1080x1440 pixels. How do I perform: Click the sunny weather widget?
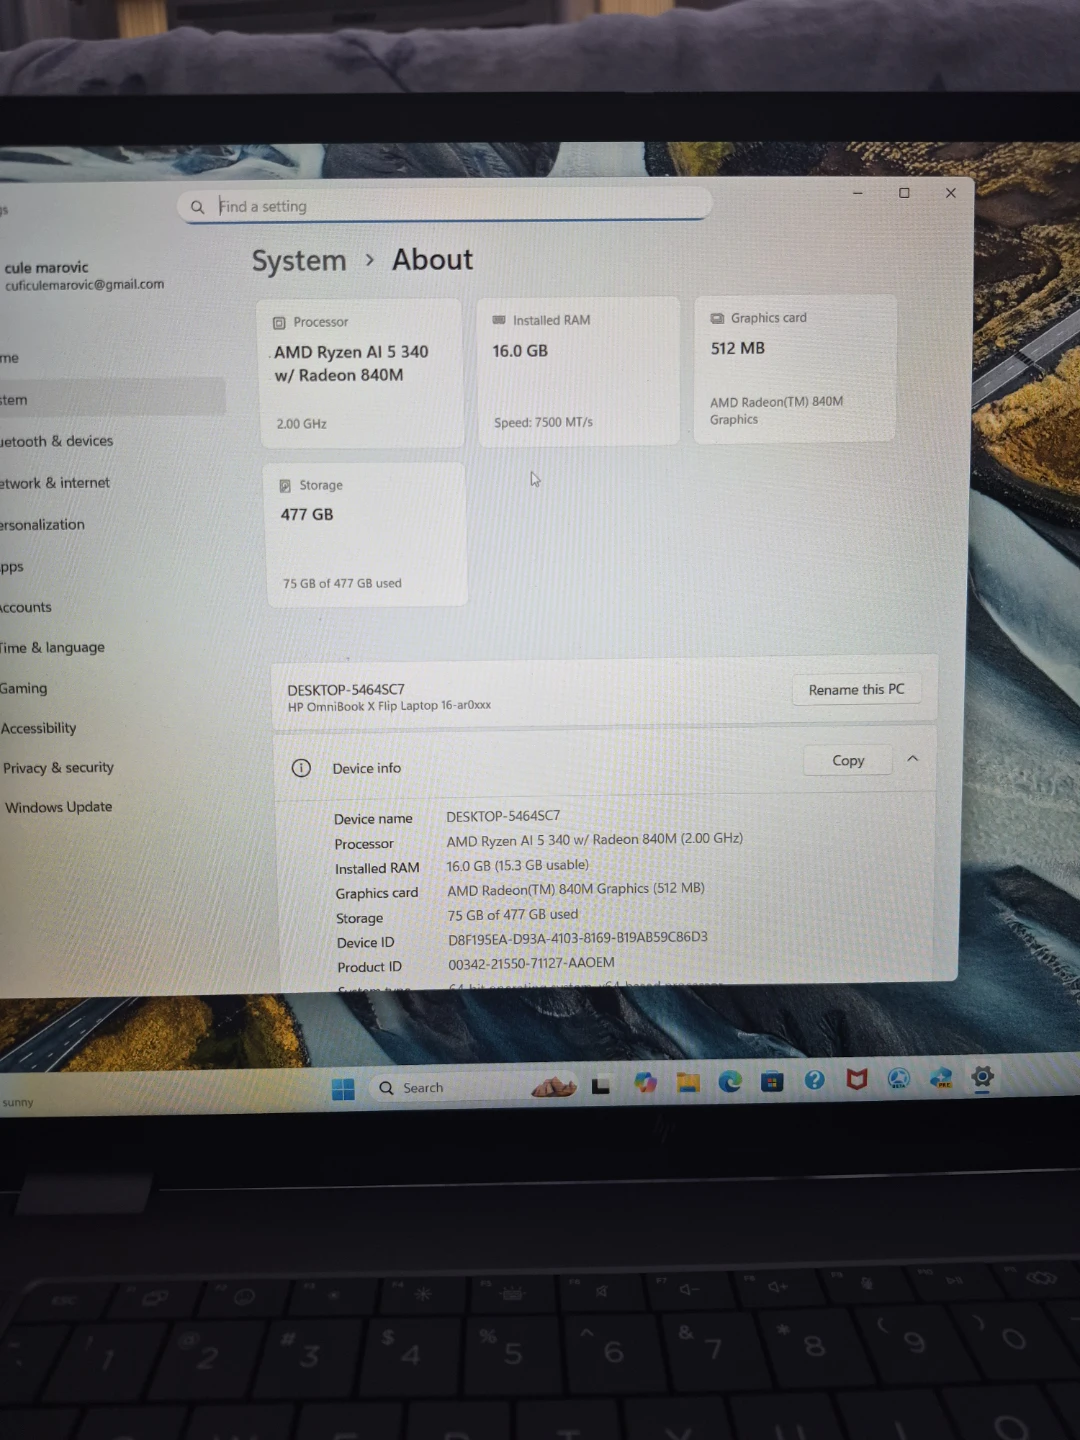coord(18,1103)
